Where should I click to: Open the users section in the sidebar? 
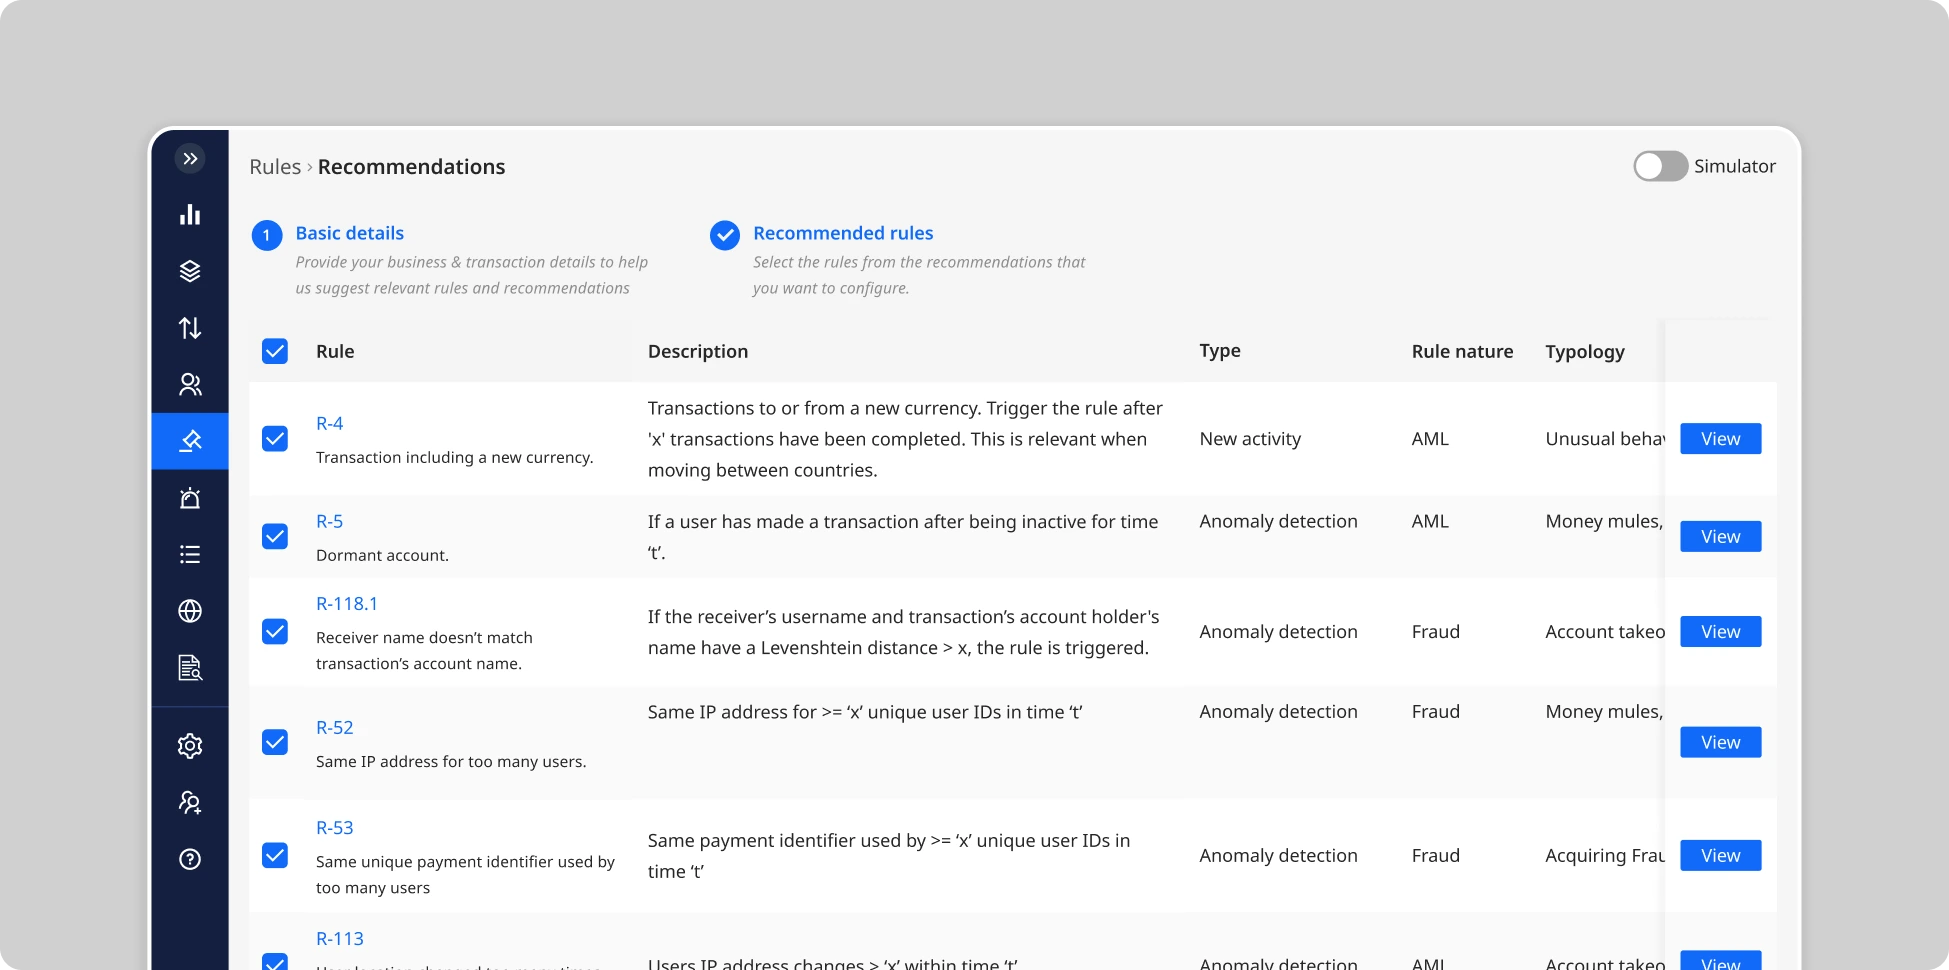tap(190, 384)
